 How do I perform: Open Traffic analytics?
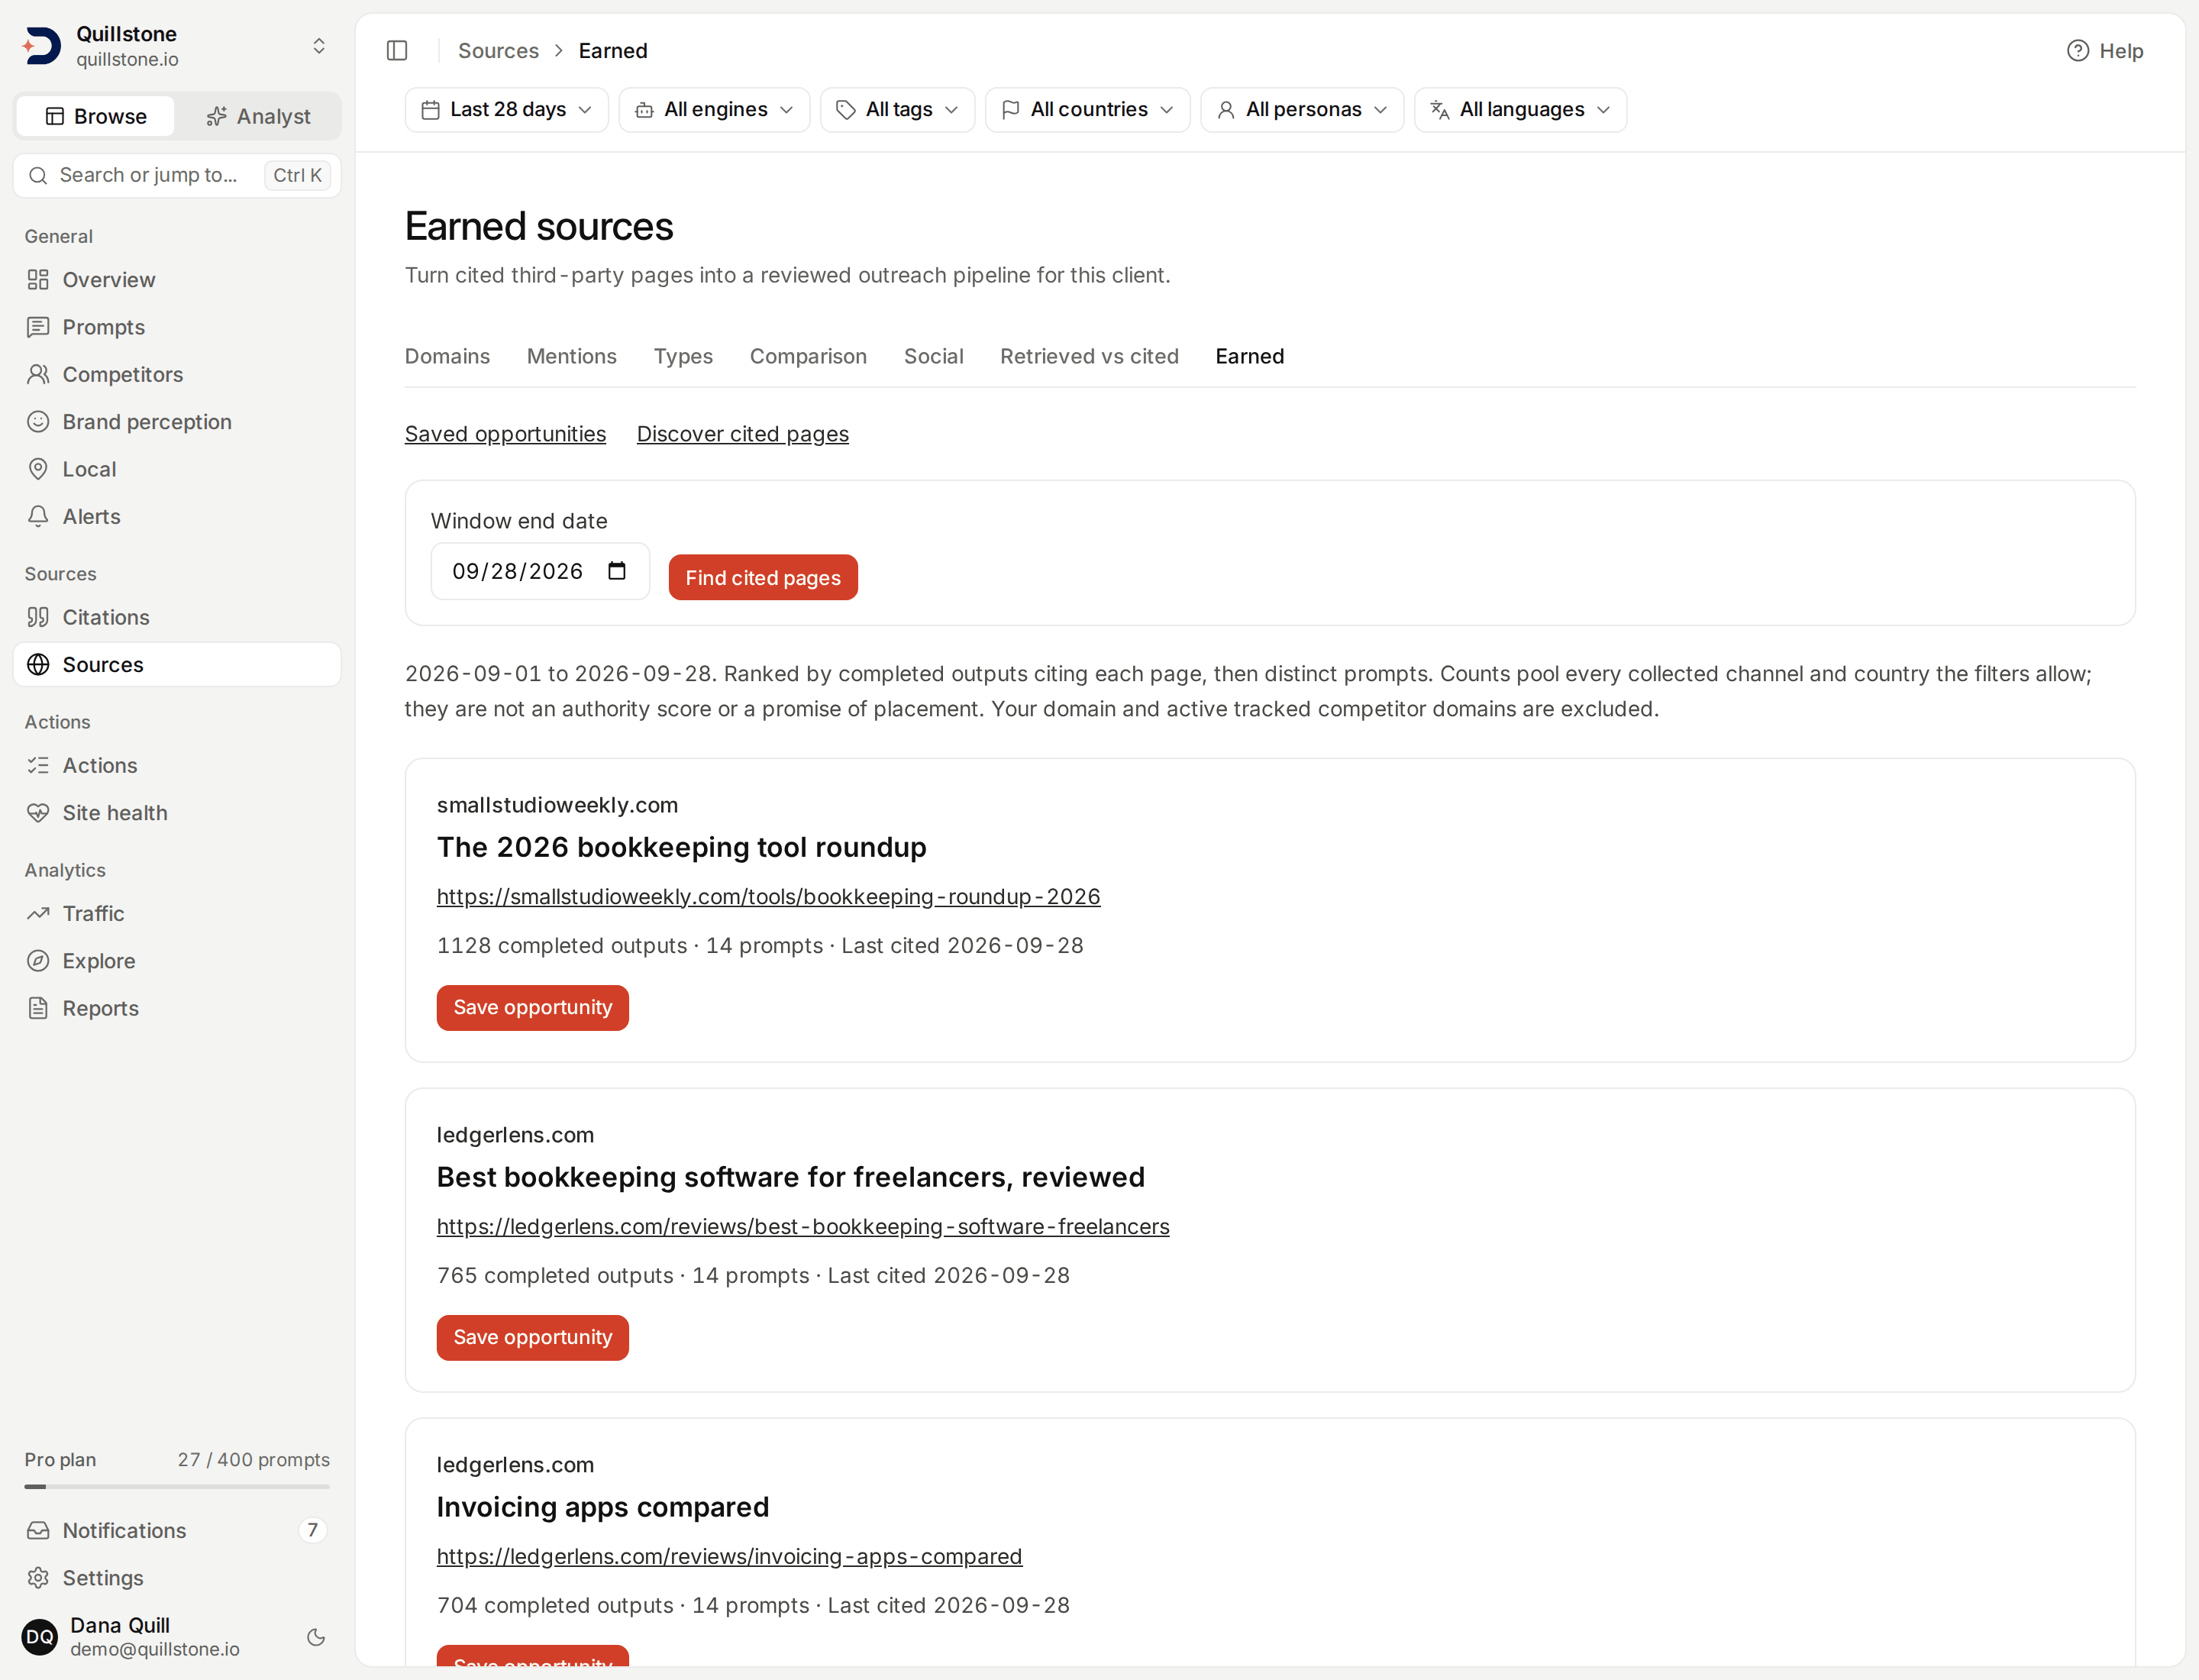tap(177, 913)
